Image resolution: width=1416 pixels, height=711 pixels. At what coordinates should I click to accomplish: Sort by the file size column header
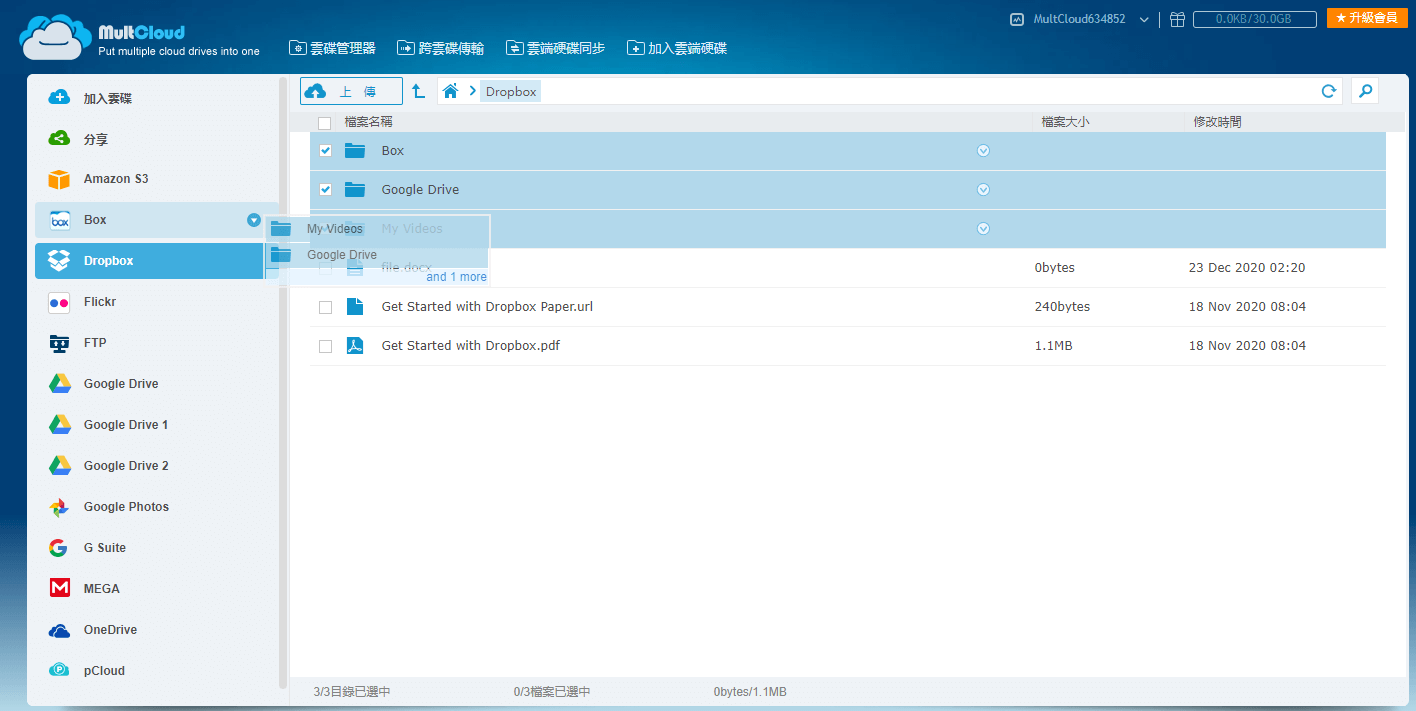tap(1065, 122)
